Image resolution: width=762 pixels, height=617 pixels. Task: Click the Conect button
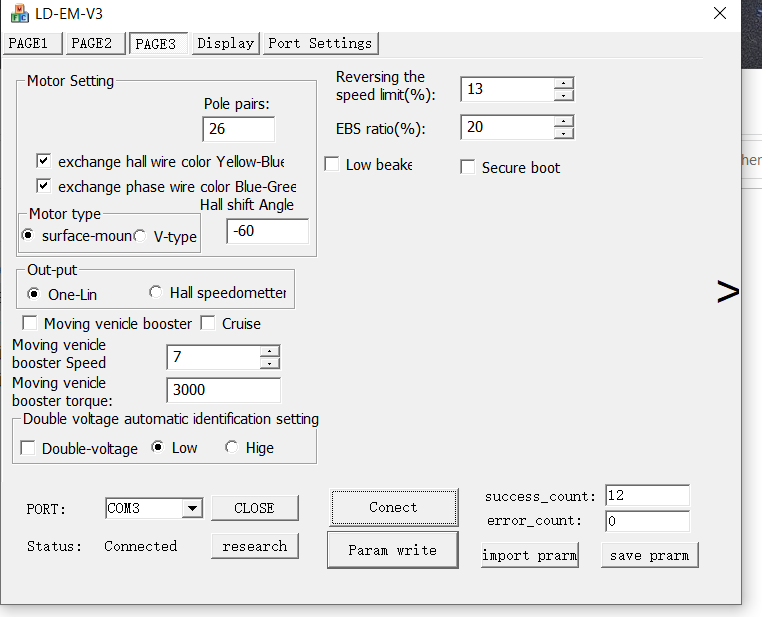click(x=393, y=507)
